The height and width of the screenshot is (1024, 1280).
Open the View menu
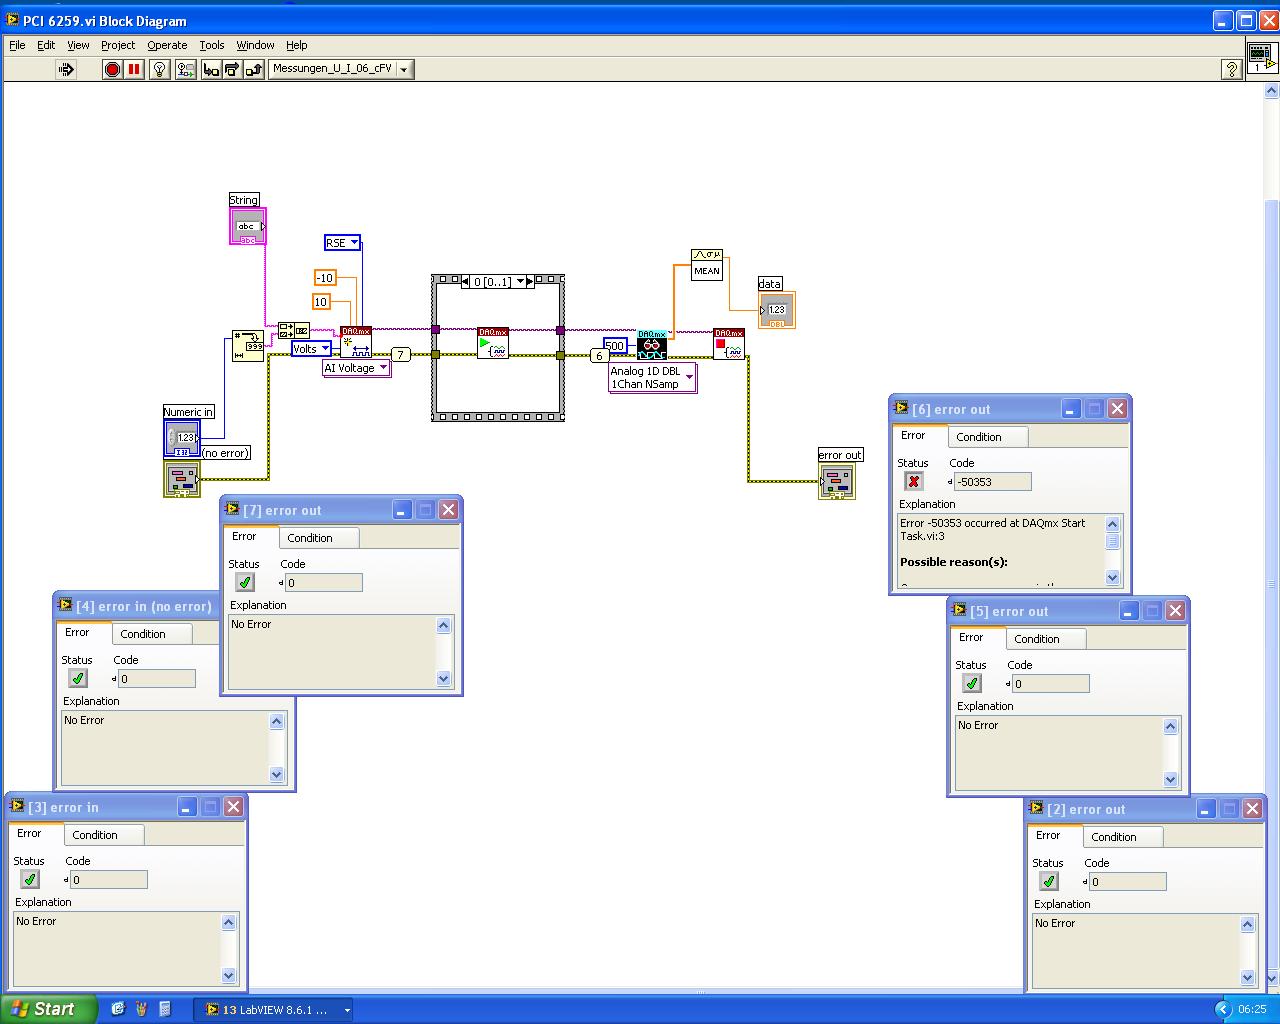pyautogui.click(x=78, y=45)
